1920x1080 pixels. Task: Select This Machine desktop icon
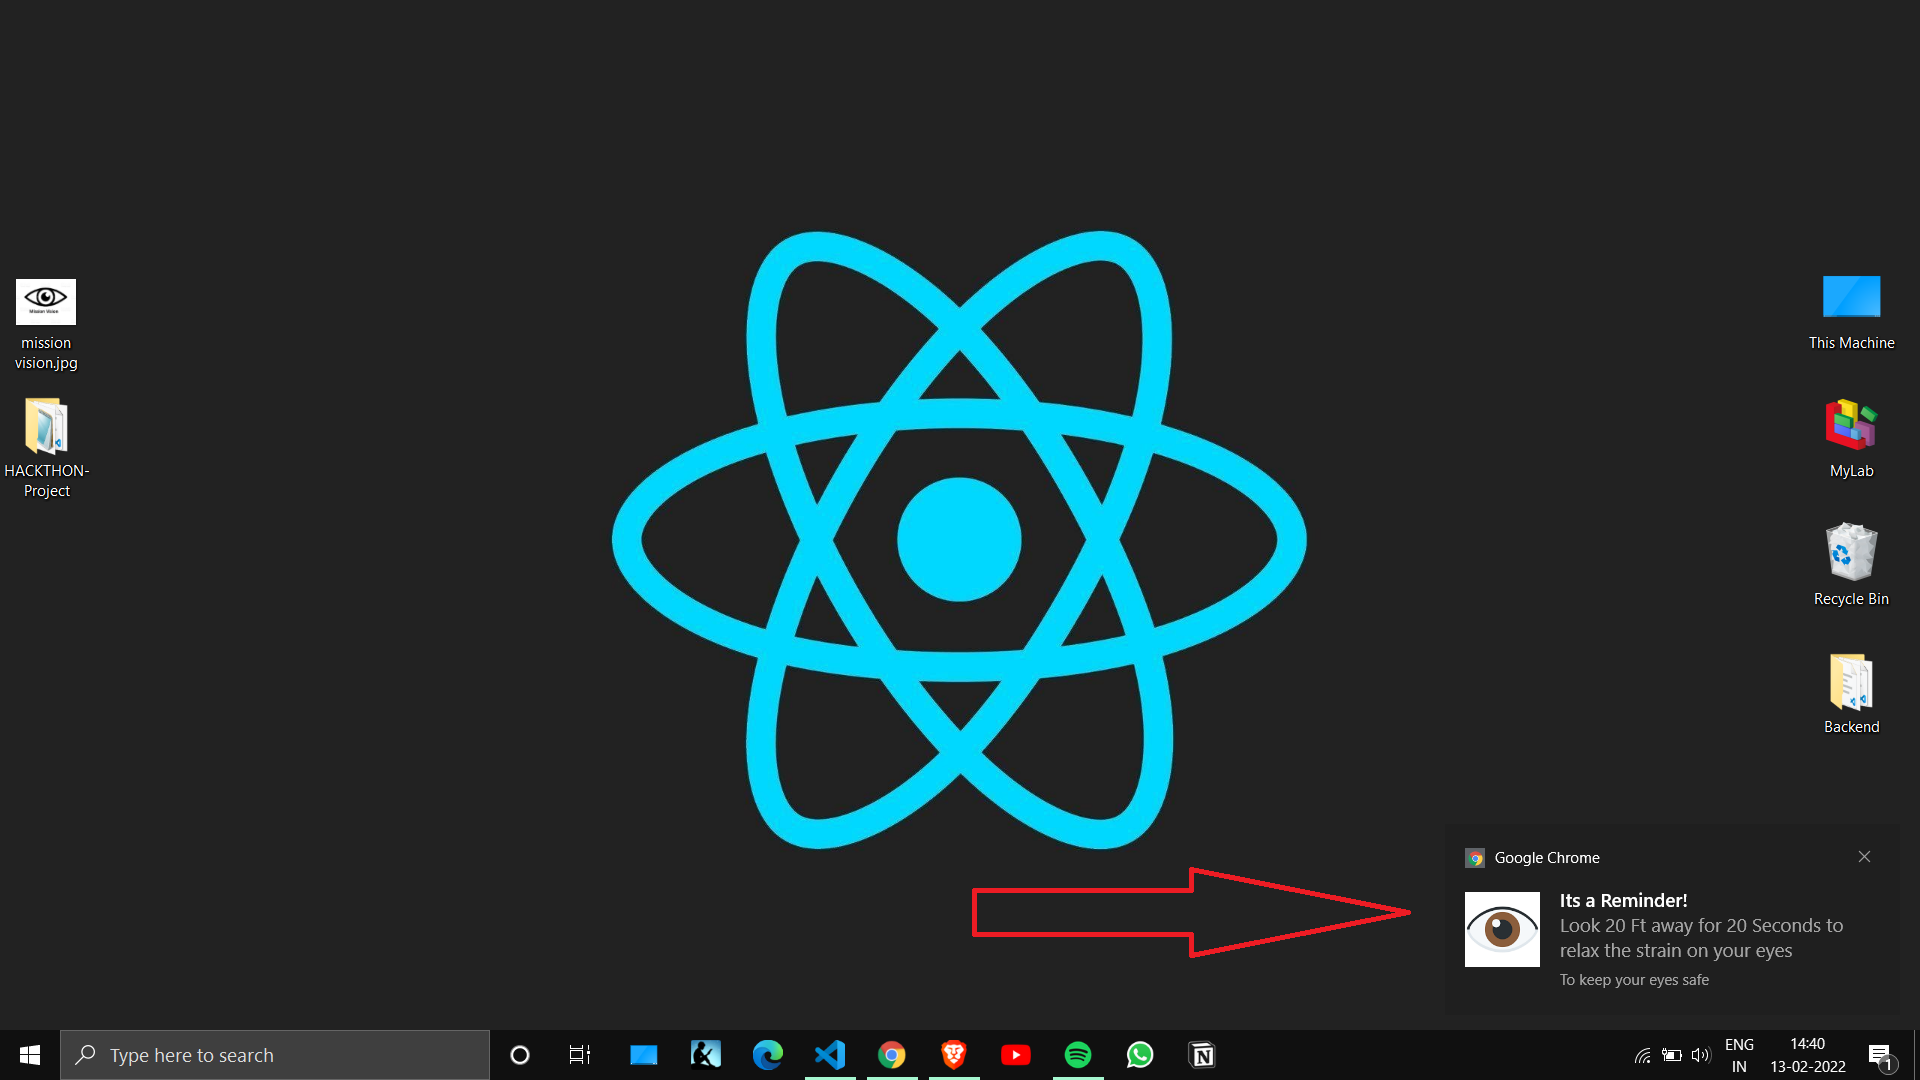tap(1851, 298)
